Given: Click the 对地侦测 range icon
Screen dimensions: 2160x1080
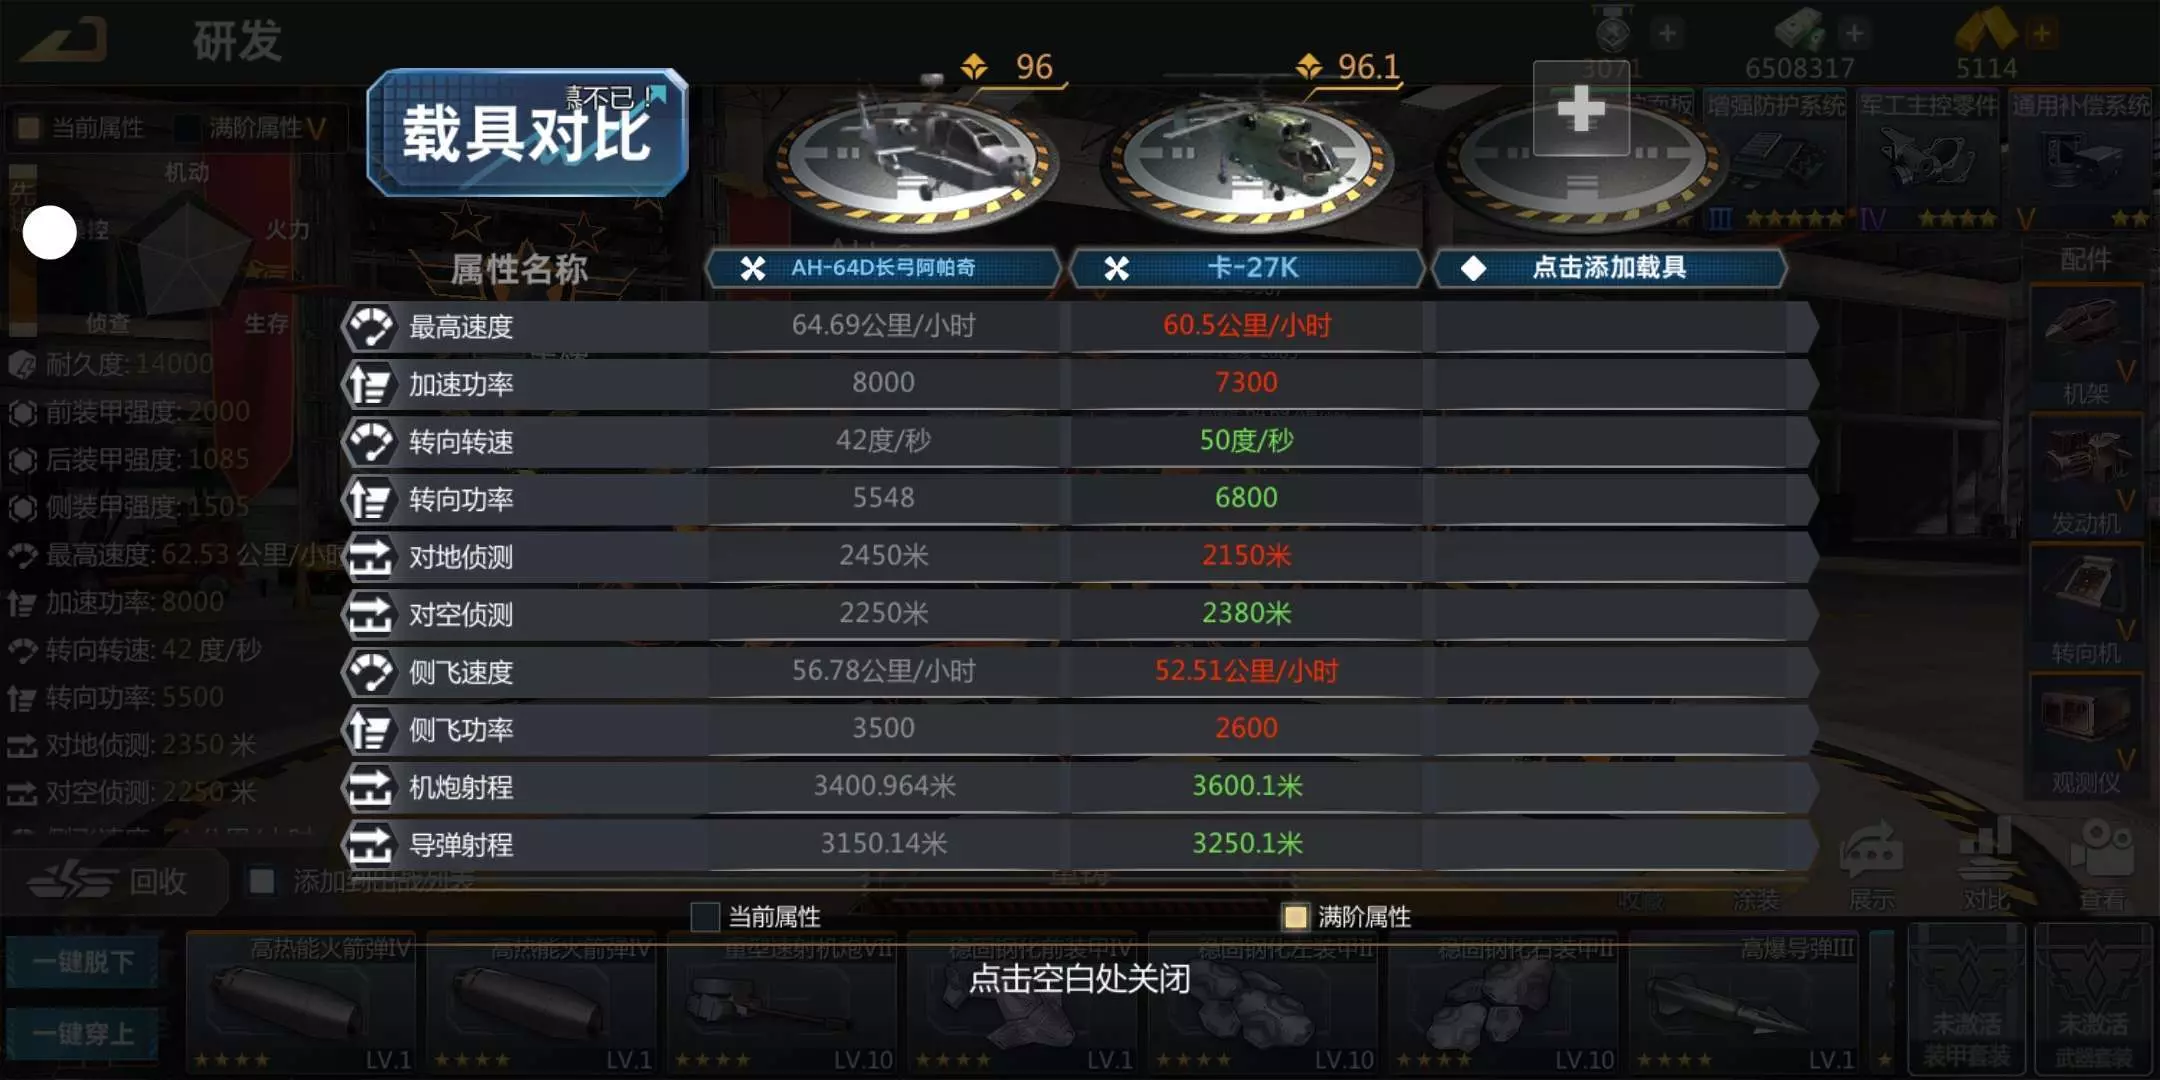Looking at the screenshot, I should click(x=370, y=557).
